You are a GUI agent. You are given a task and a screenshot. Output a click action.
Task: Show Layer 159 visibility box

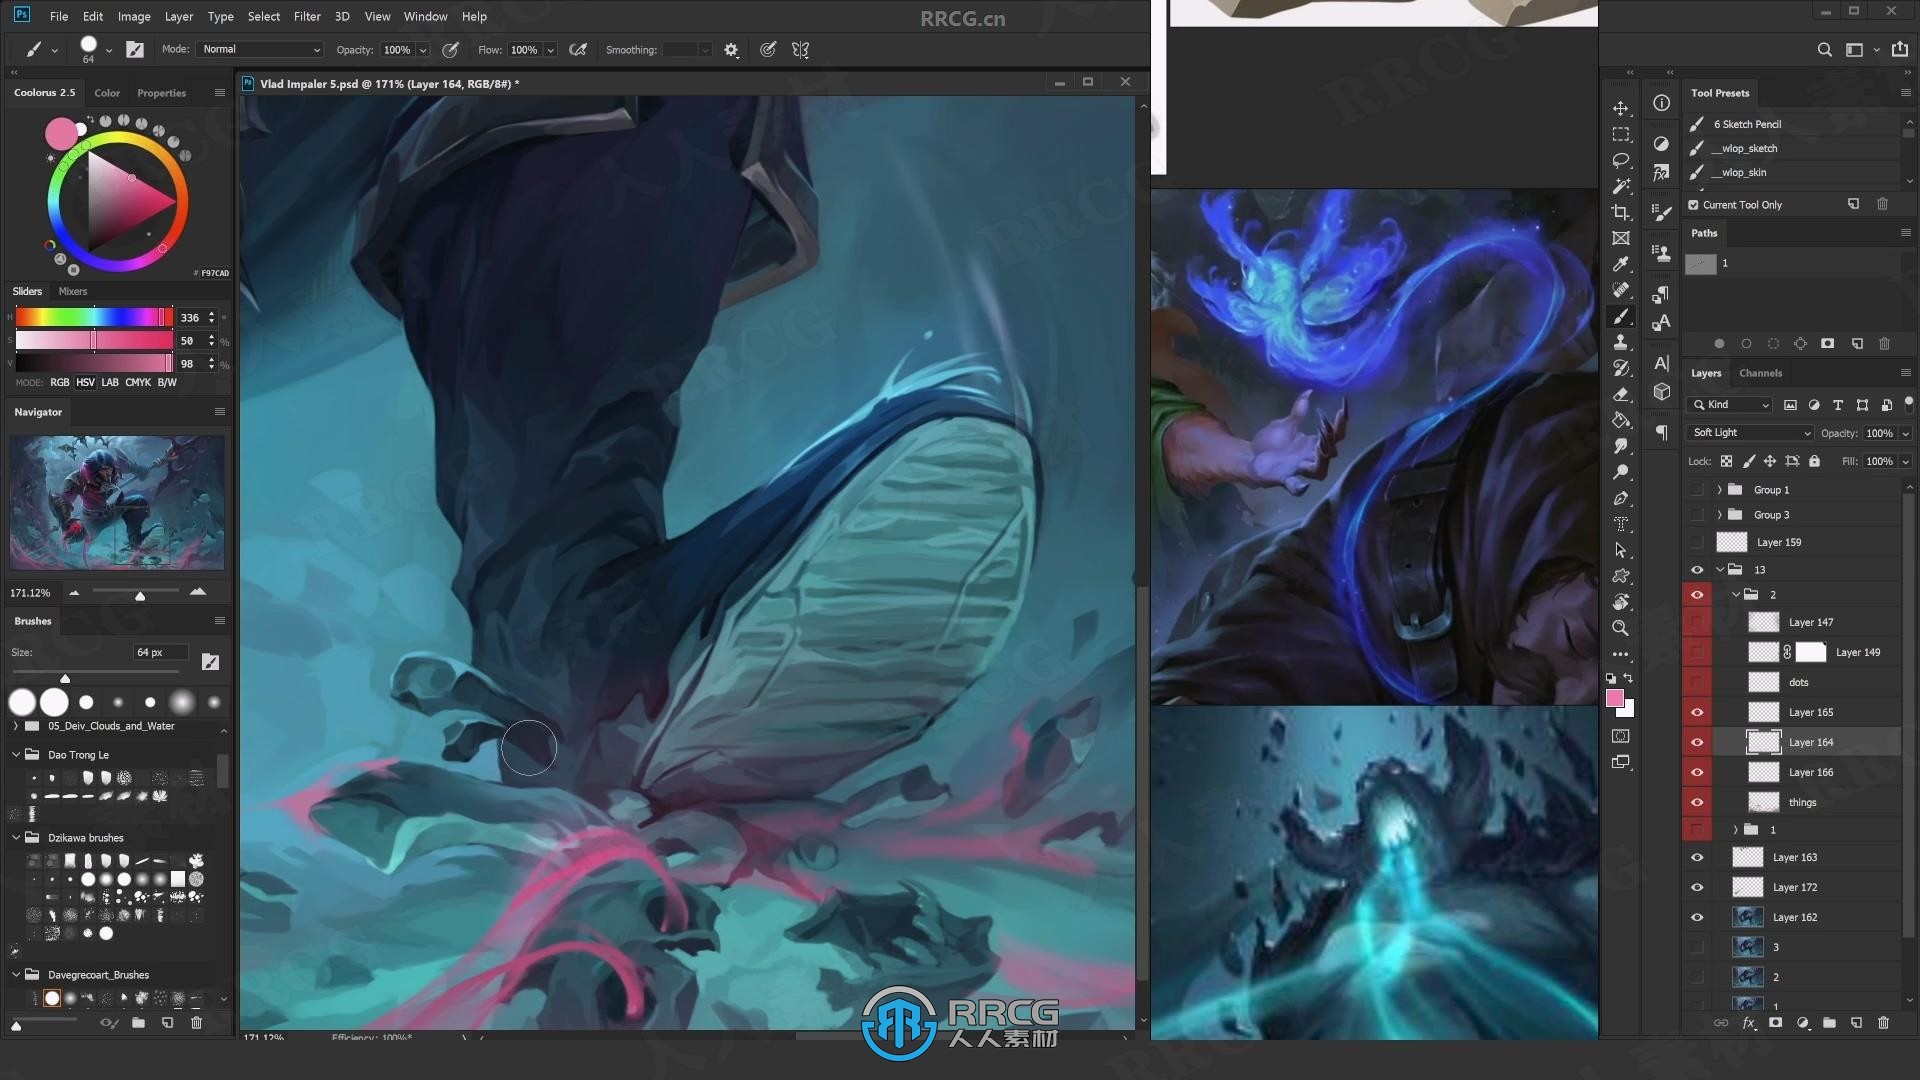click(x=1697, y=542)
